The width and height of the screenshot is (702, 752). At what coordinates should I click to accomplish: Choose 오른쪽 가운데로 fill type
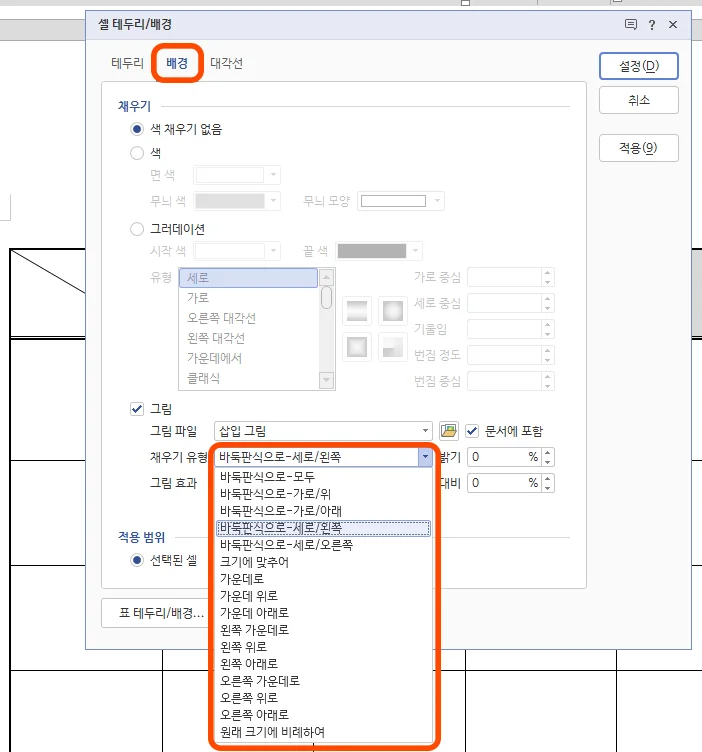pyautogui.click(x=324, y=681)
